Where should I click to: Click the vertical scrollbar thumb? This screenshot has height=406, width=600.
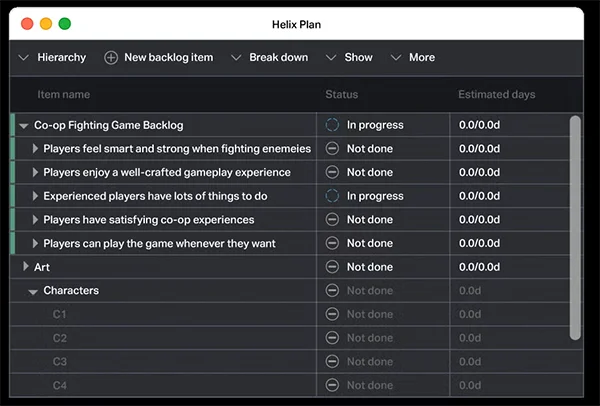[x=575, y=228]
